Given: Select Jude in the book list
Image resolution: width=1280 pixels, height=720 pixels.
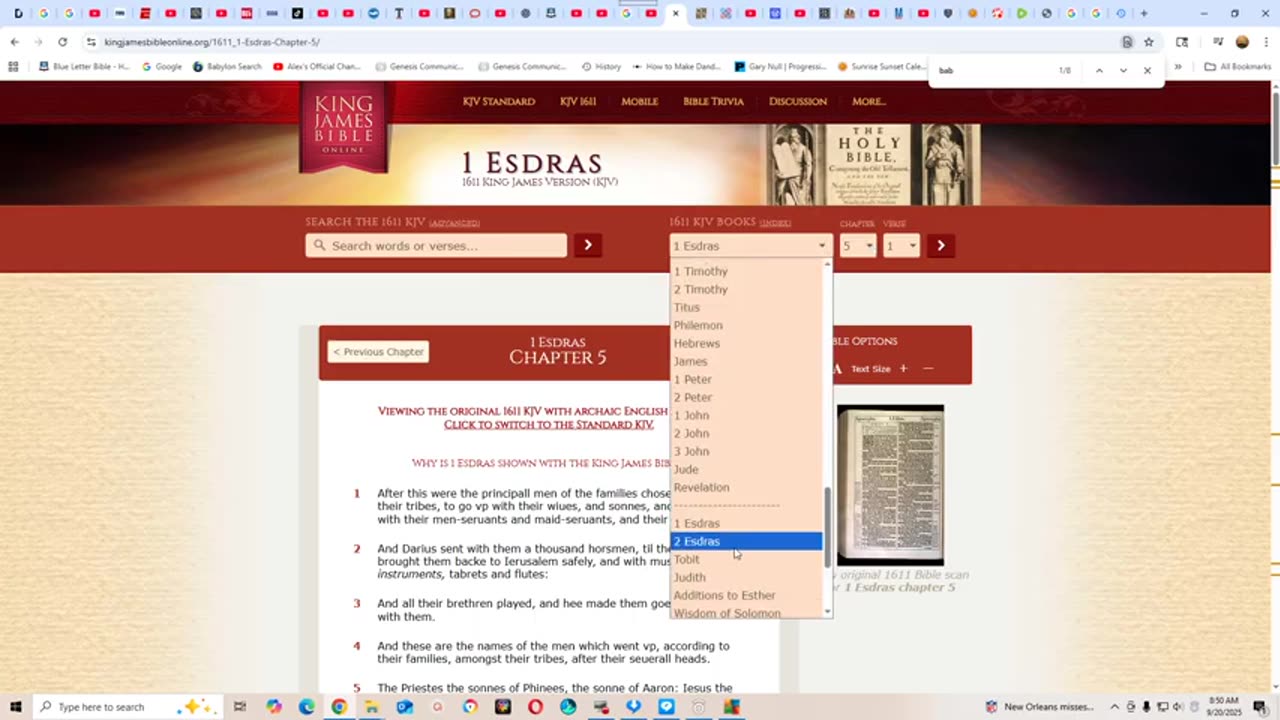Looking at the screenshot, I should point(746,469).
